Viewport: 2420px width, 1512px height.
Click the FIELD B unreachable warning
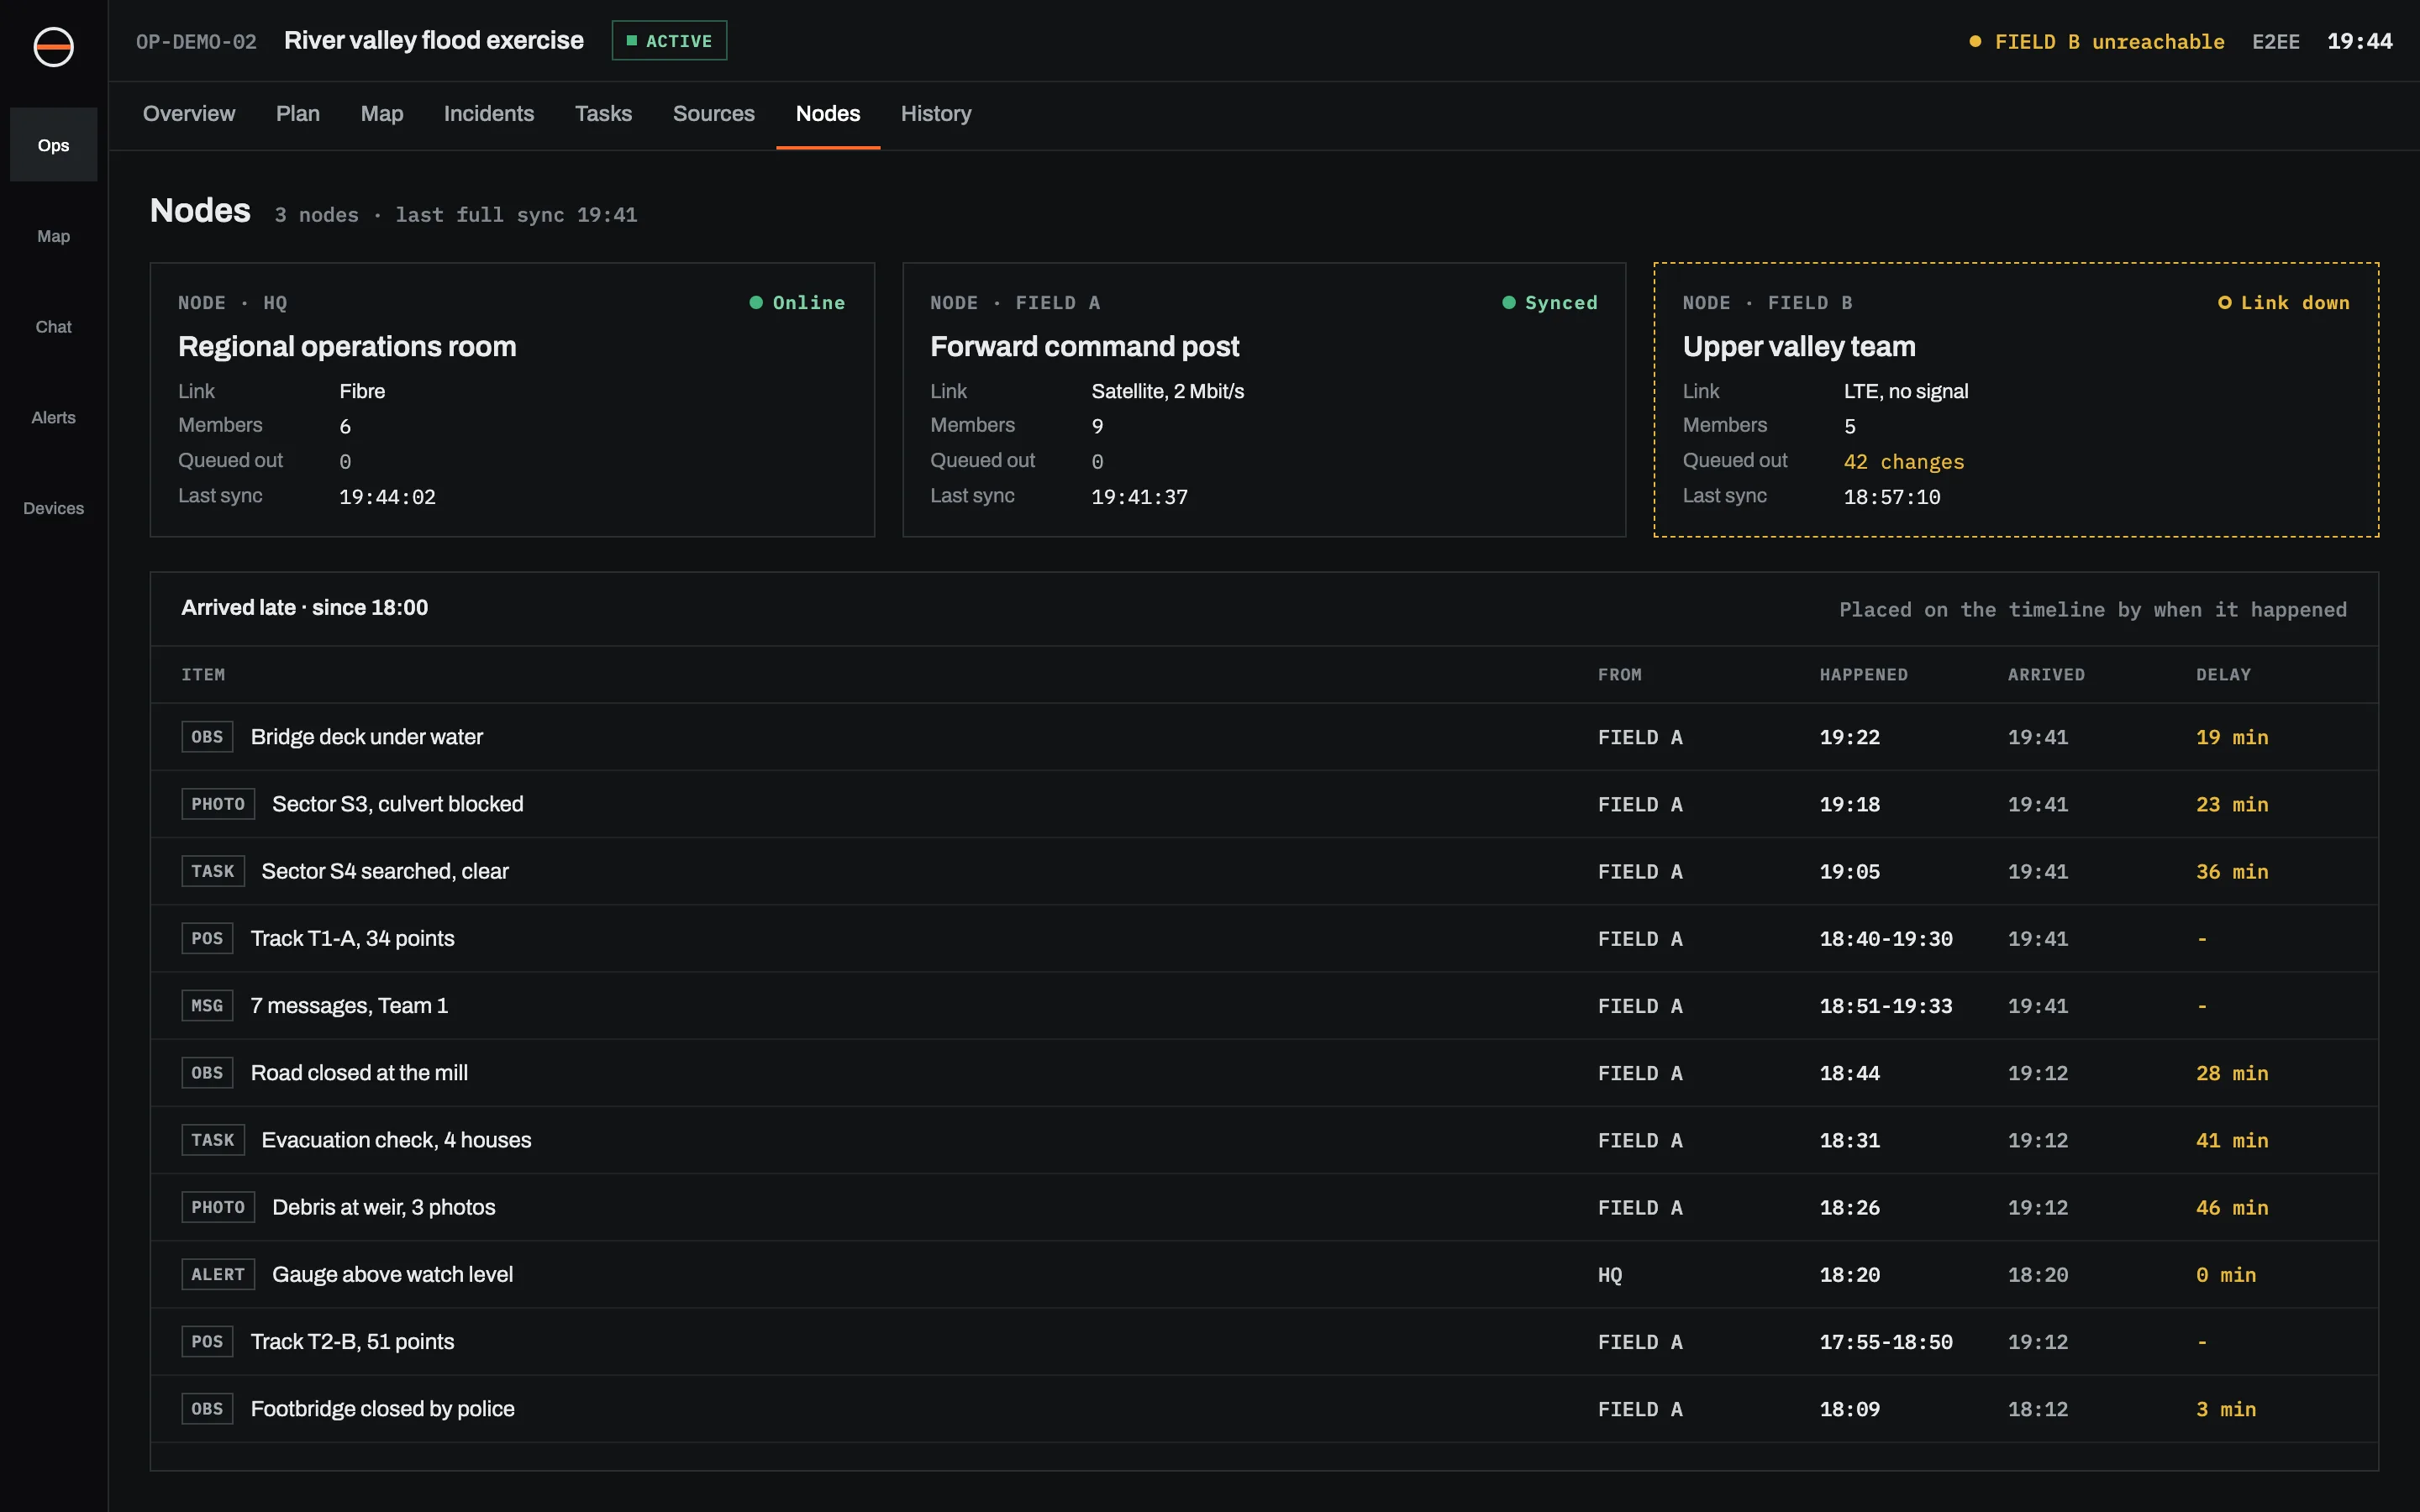click(x=2097, y=42)
